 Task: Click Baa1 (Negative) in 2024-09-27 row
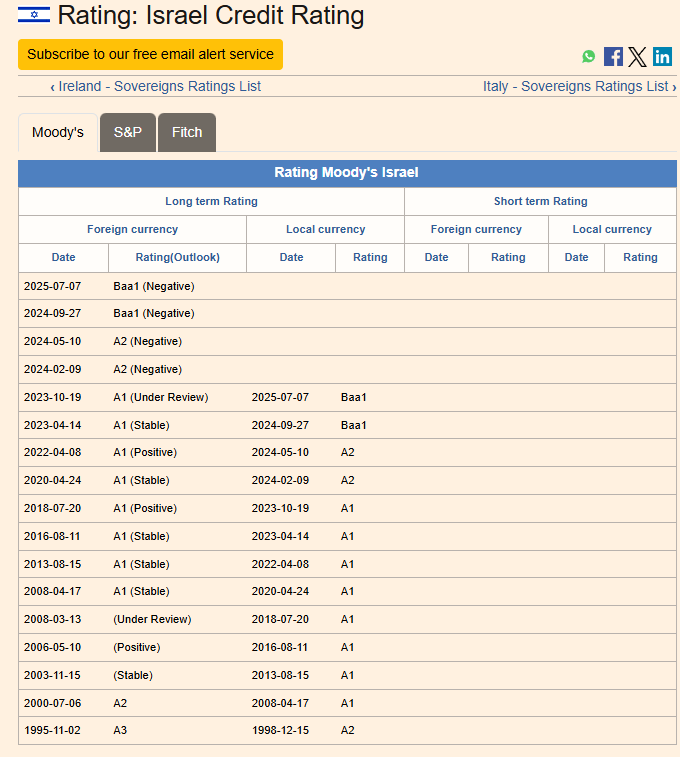(154, 313)
